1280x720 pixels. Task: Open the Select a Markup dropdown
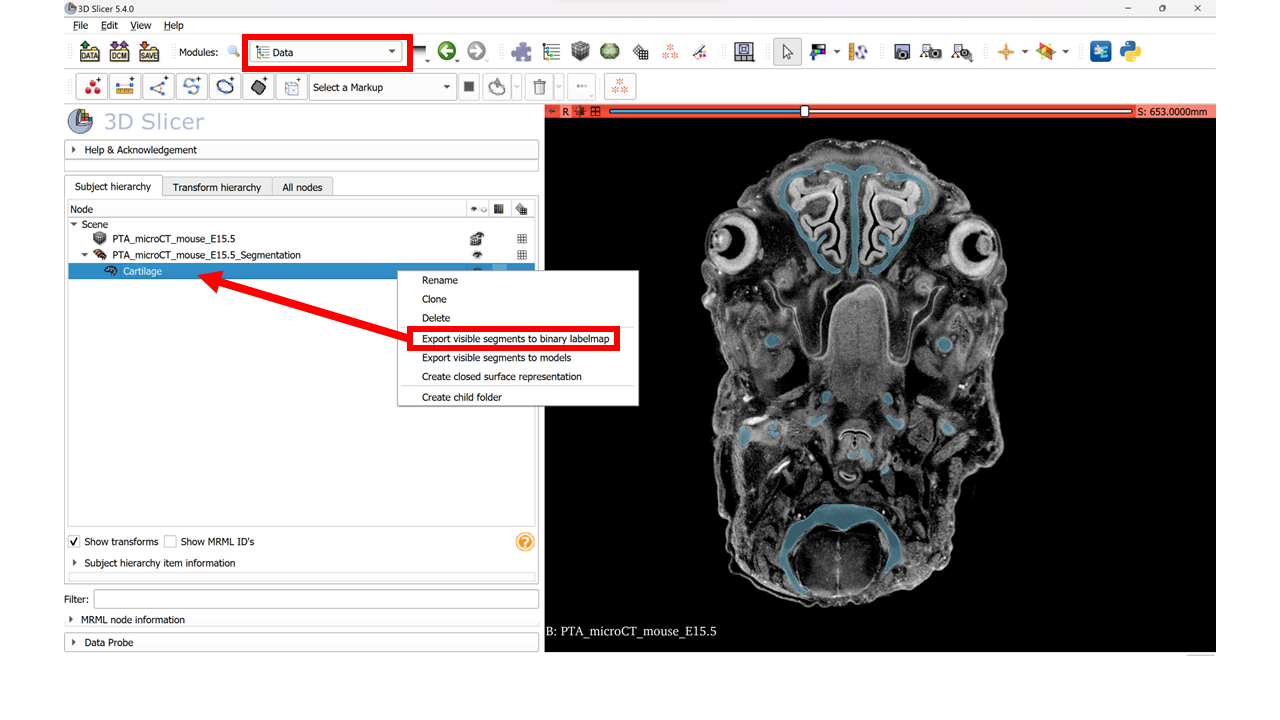382,87
